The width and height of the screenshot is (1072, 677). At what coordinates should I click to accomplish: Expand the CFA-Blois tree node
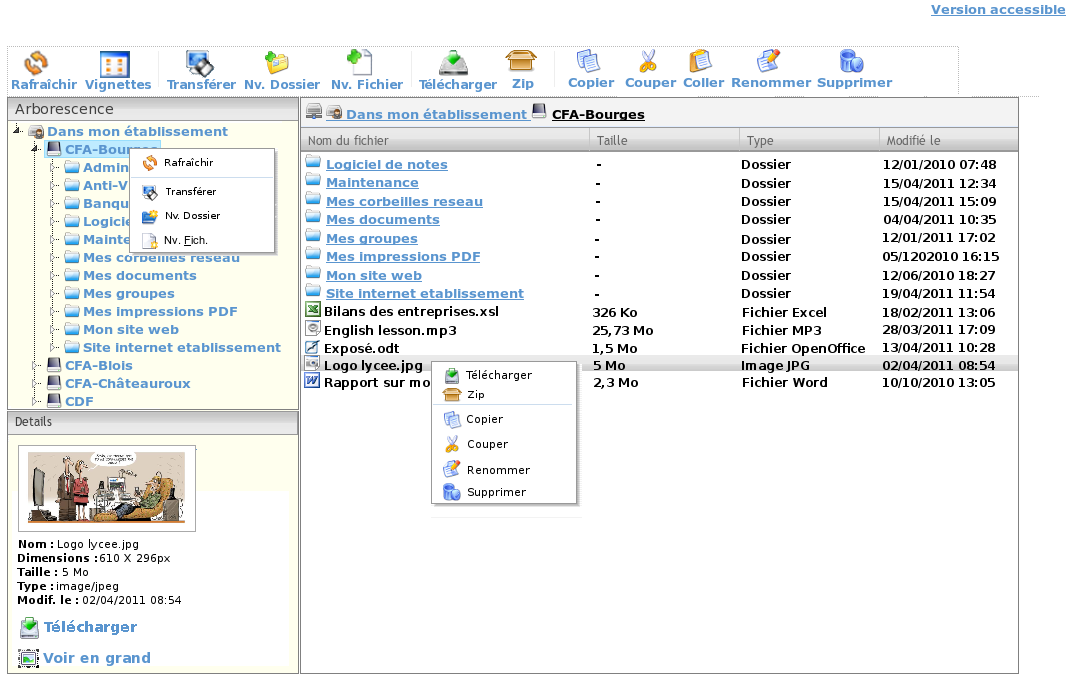point(37,366)
